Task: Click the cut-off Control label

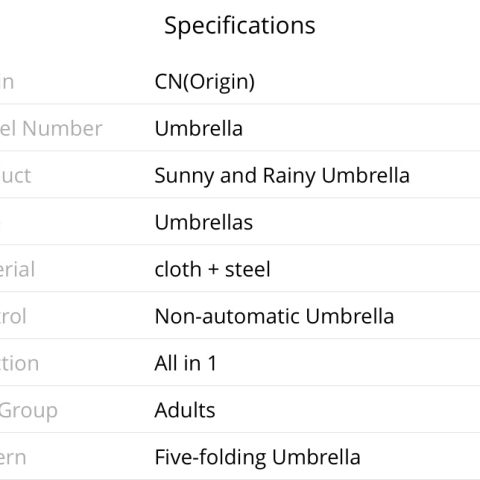Action: (13, 316)
